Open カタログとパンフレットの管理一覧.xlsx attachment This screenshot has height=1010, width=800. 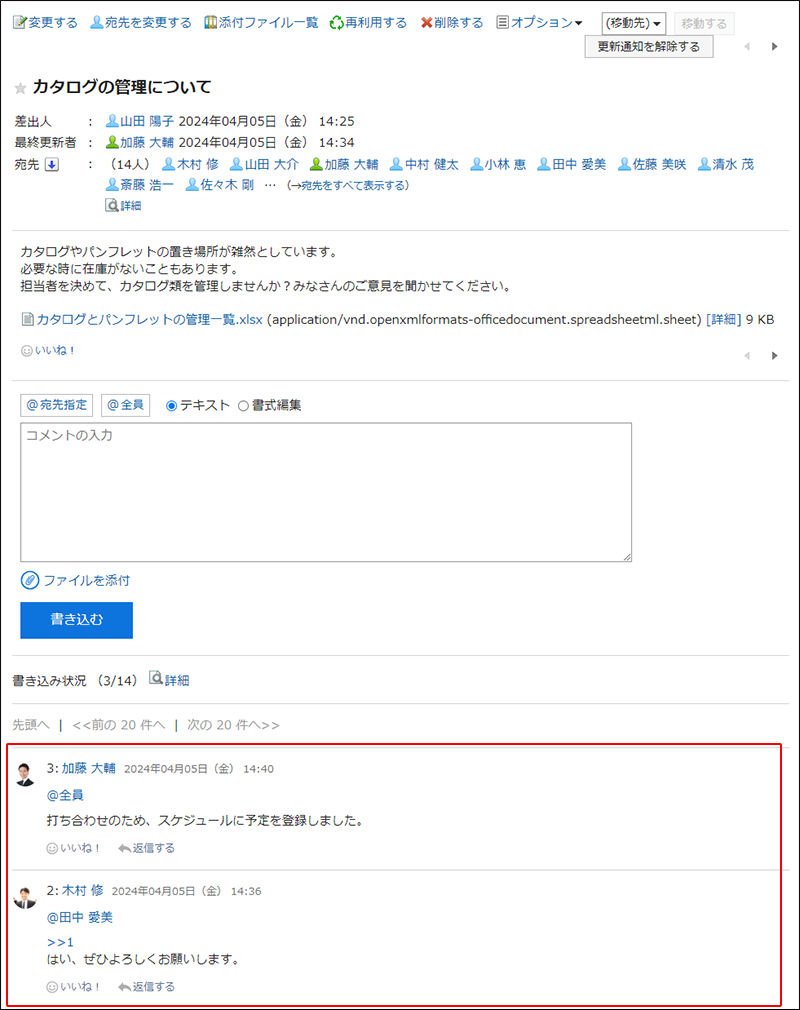(x=142, y=319)
